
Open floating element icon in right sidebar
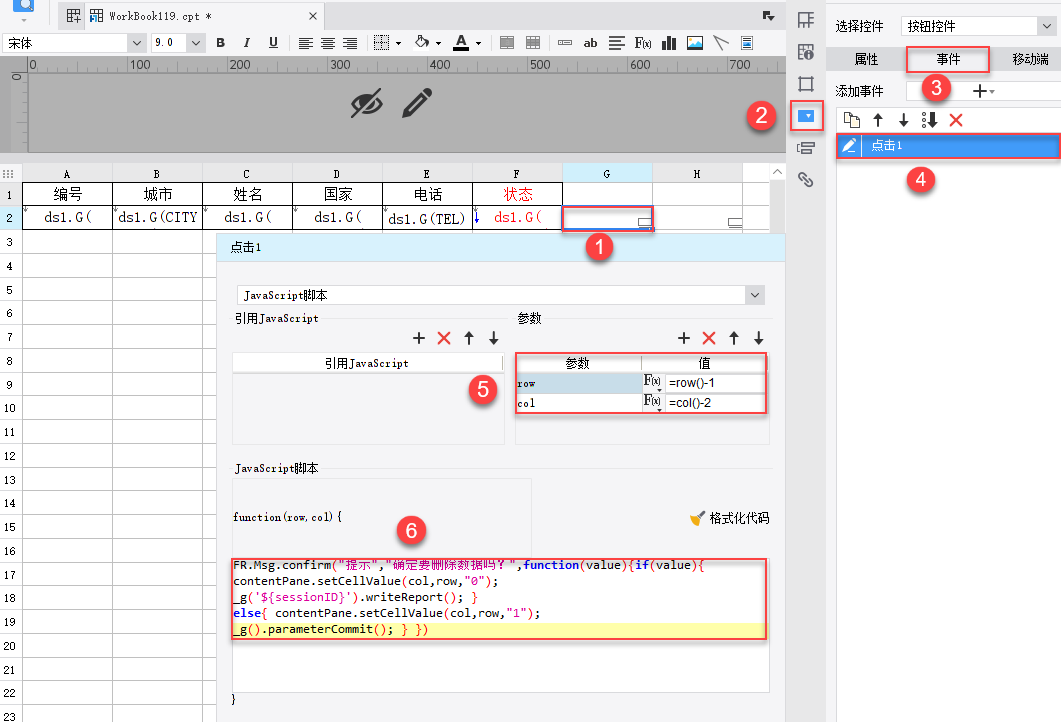tap(806, 84)
